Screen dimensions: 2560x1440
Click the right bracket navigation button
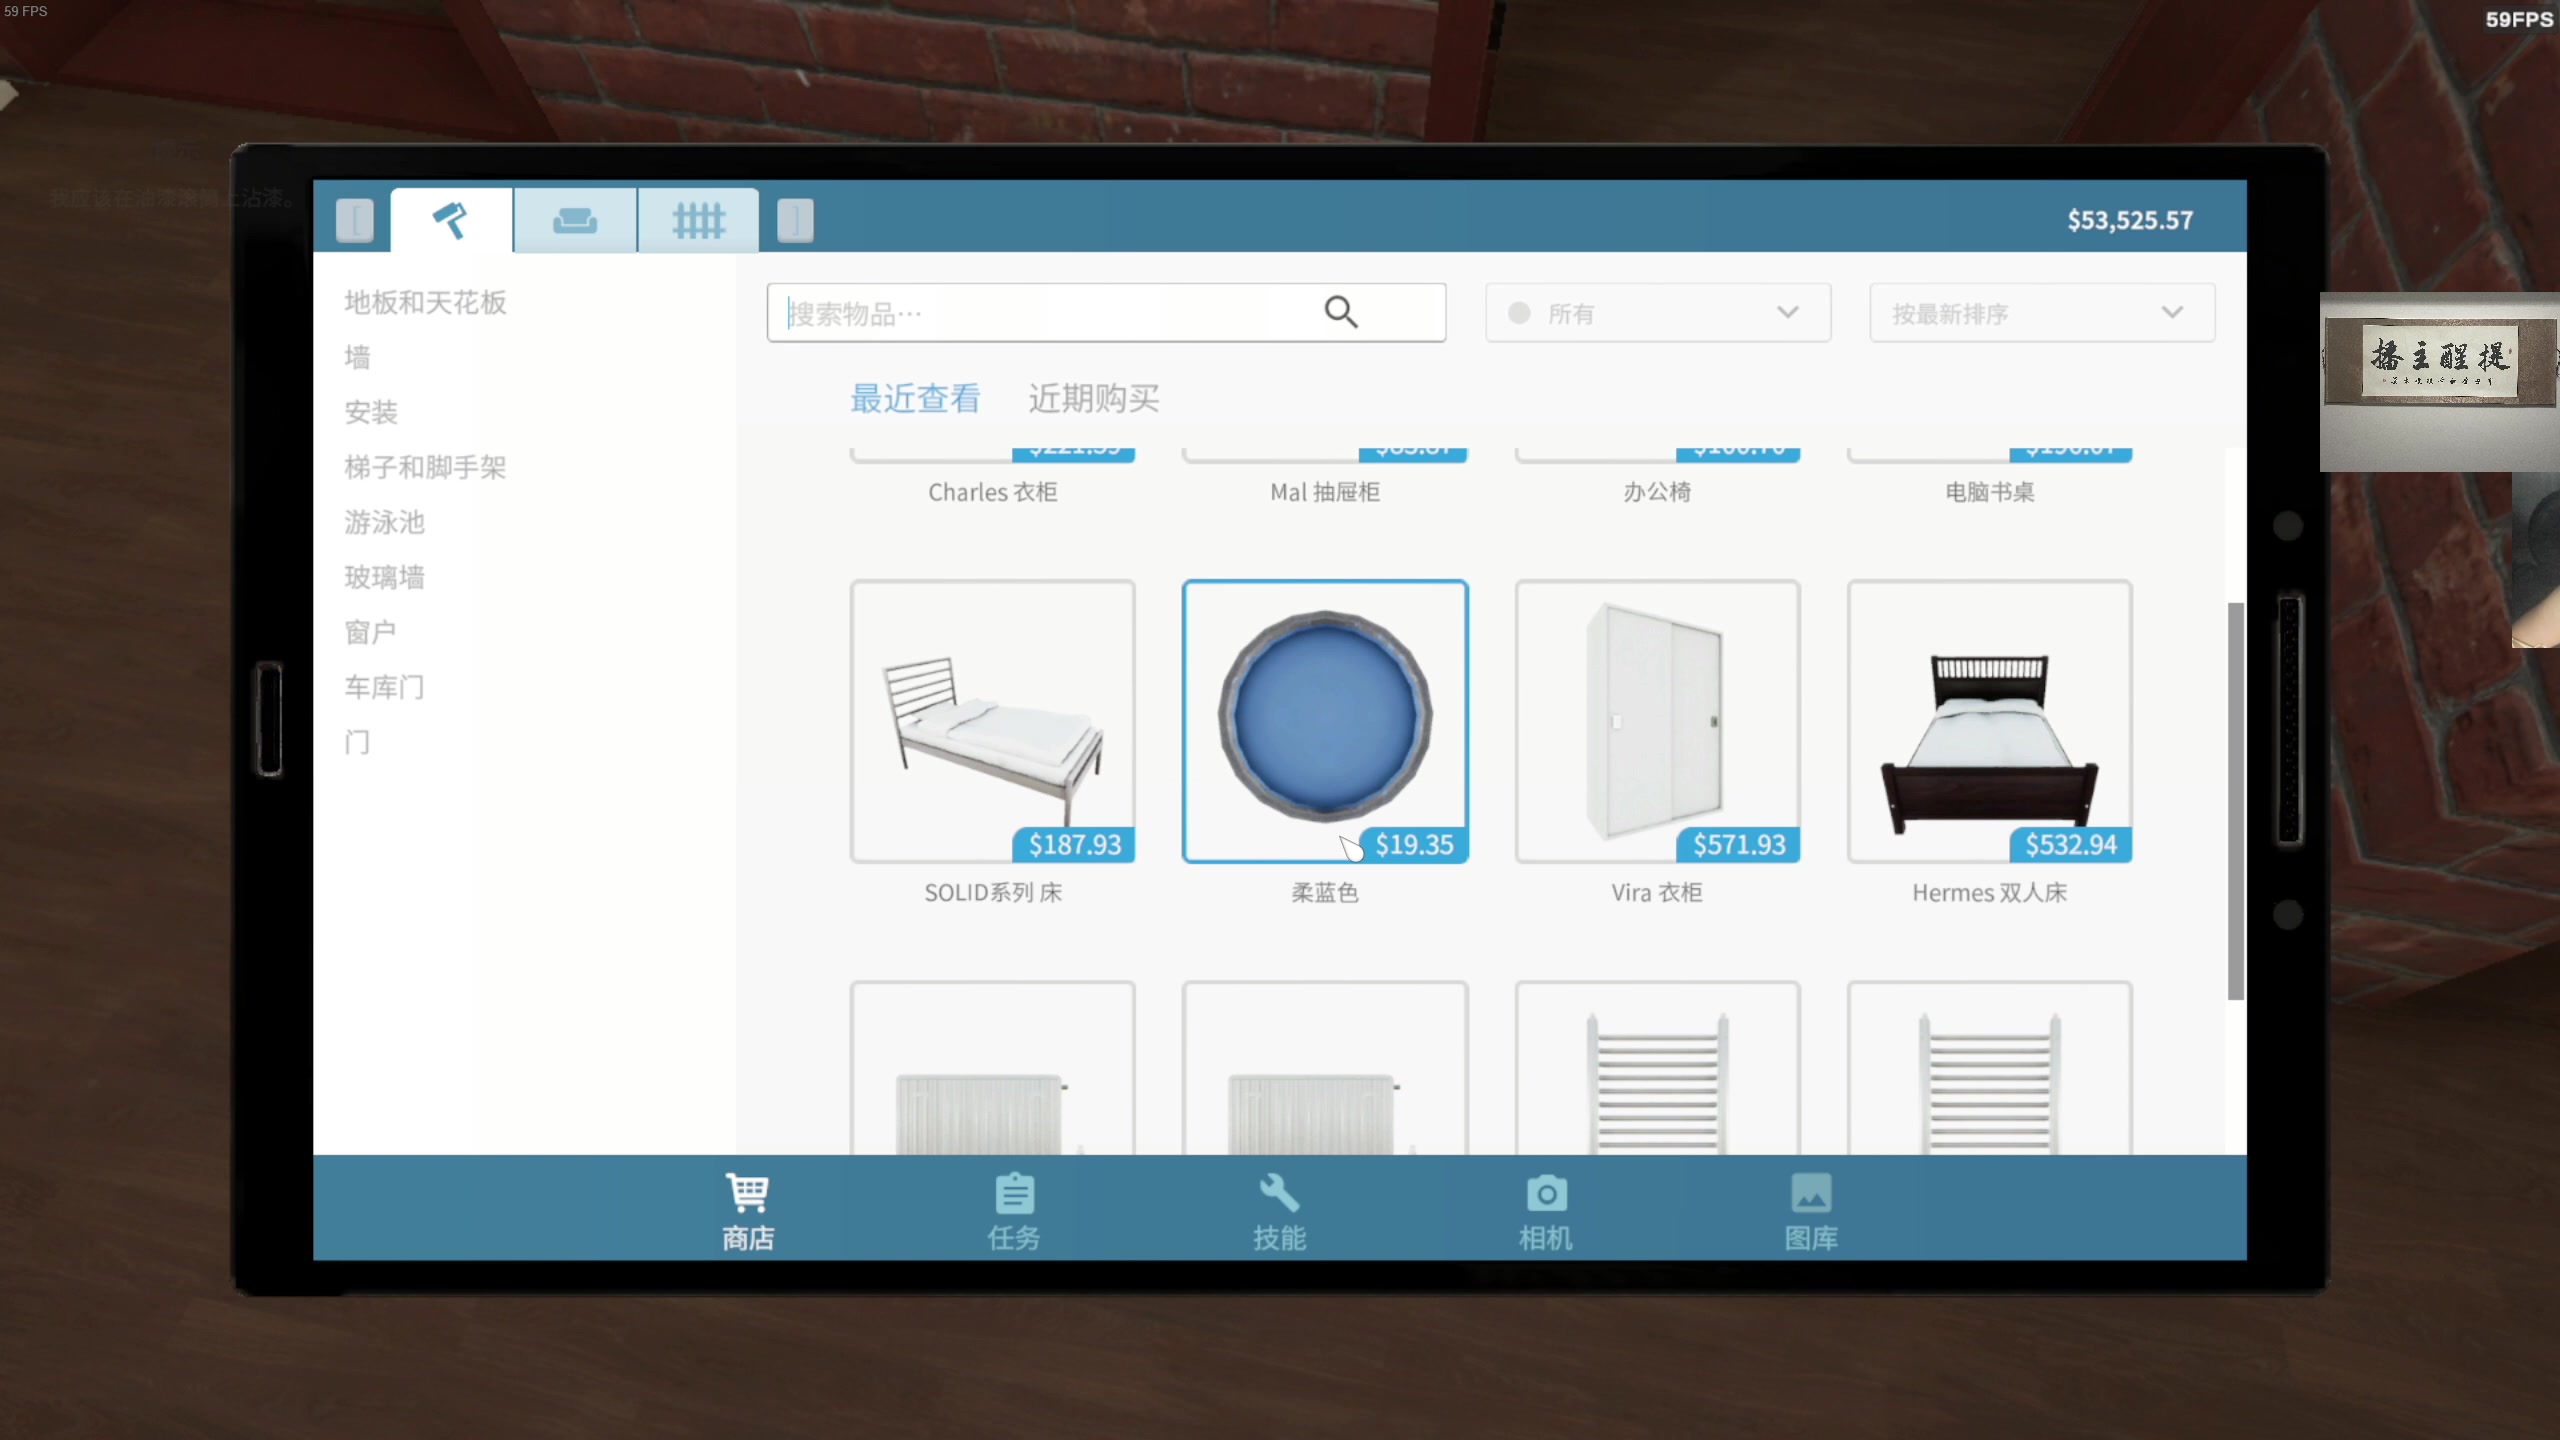[795, 220]
